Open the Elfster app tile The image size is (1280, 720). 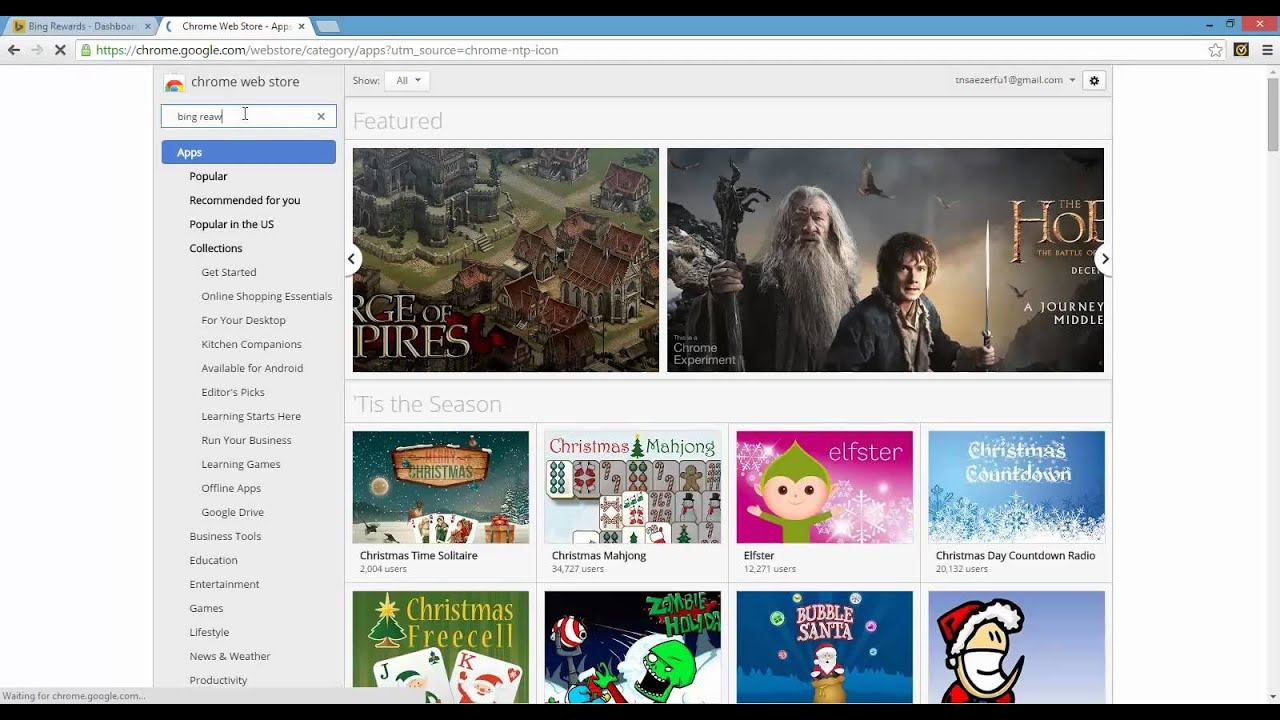click(824, 502)
